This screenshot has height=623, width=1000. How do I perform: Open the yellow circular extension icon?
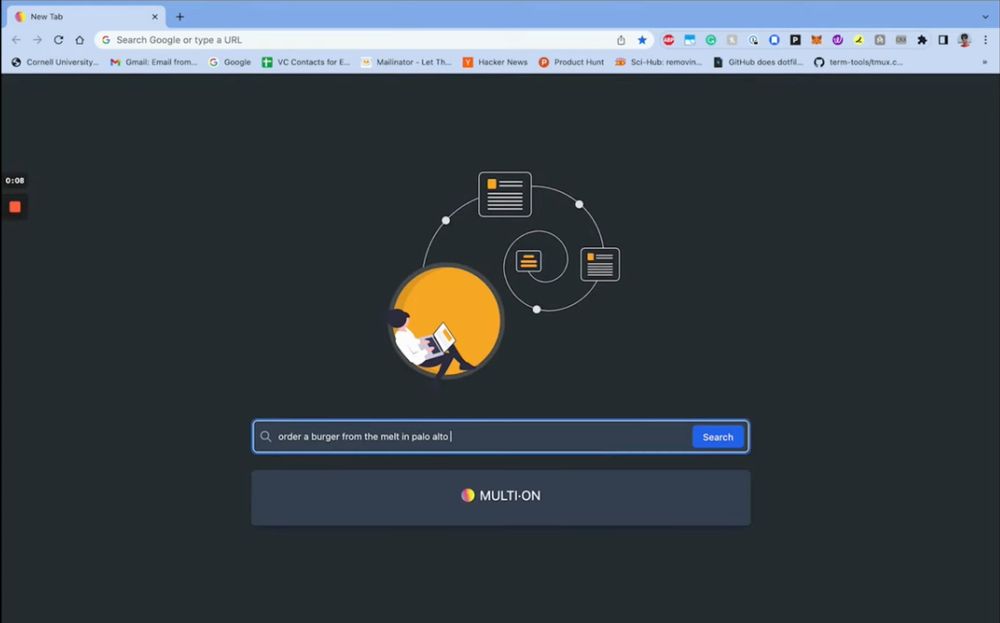(858, 40)
